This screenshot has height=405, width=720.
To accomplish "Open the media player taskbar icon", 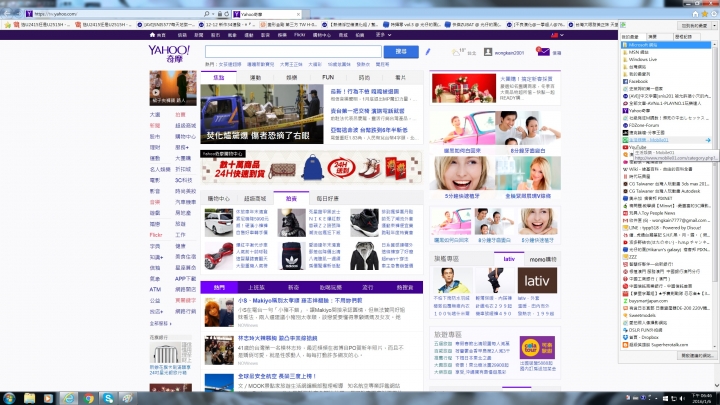I will [48, 398].
